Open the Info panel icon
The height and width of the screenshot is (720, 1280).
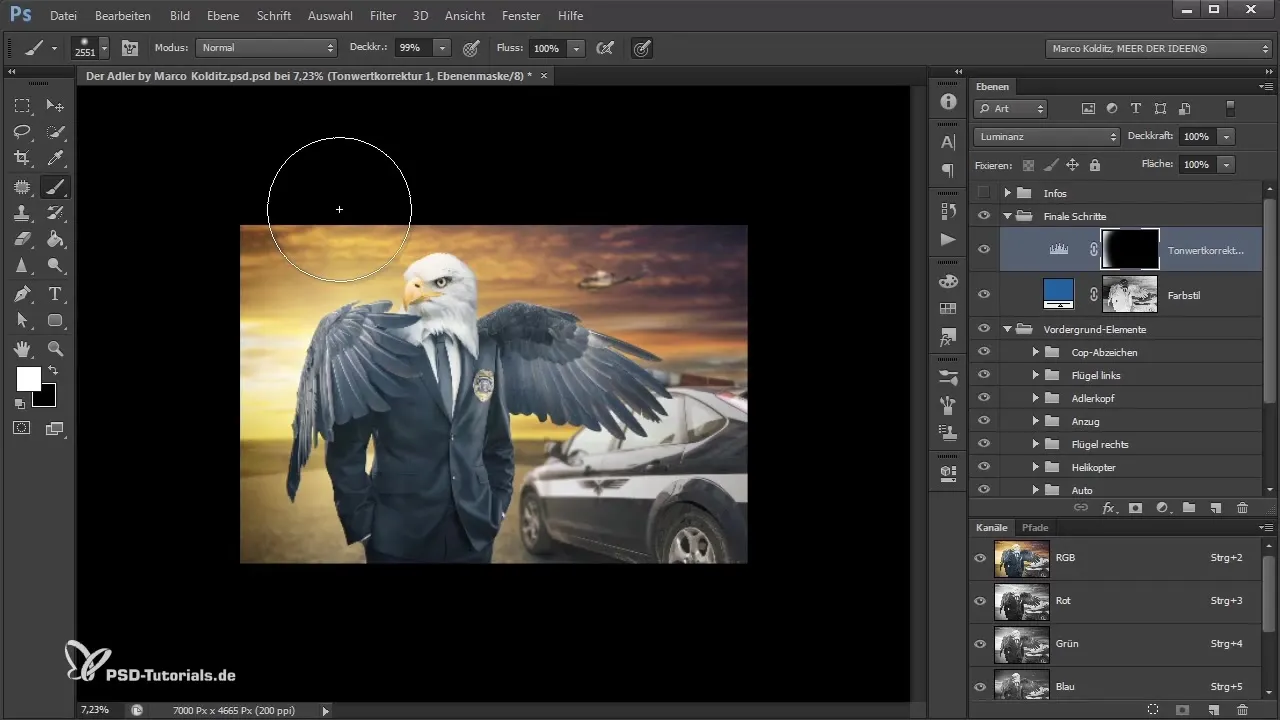pos(948,103)
